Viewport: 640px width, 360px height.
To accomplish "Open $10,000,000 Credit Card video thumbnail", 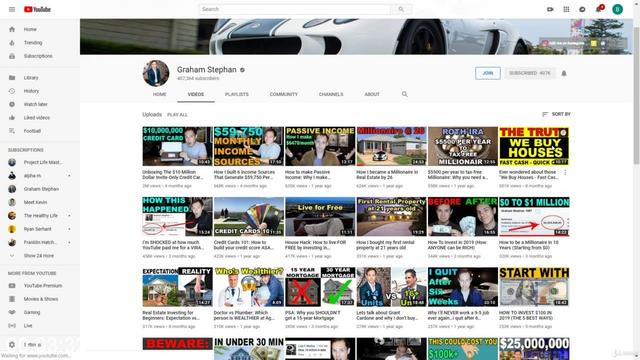I will (x=178, y=146).
